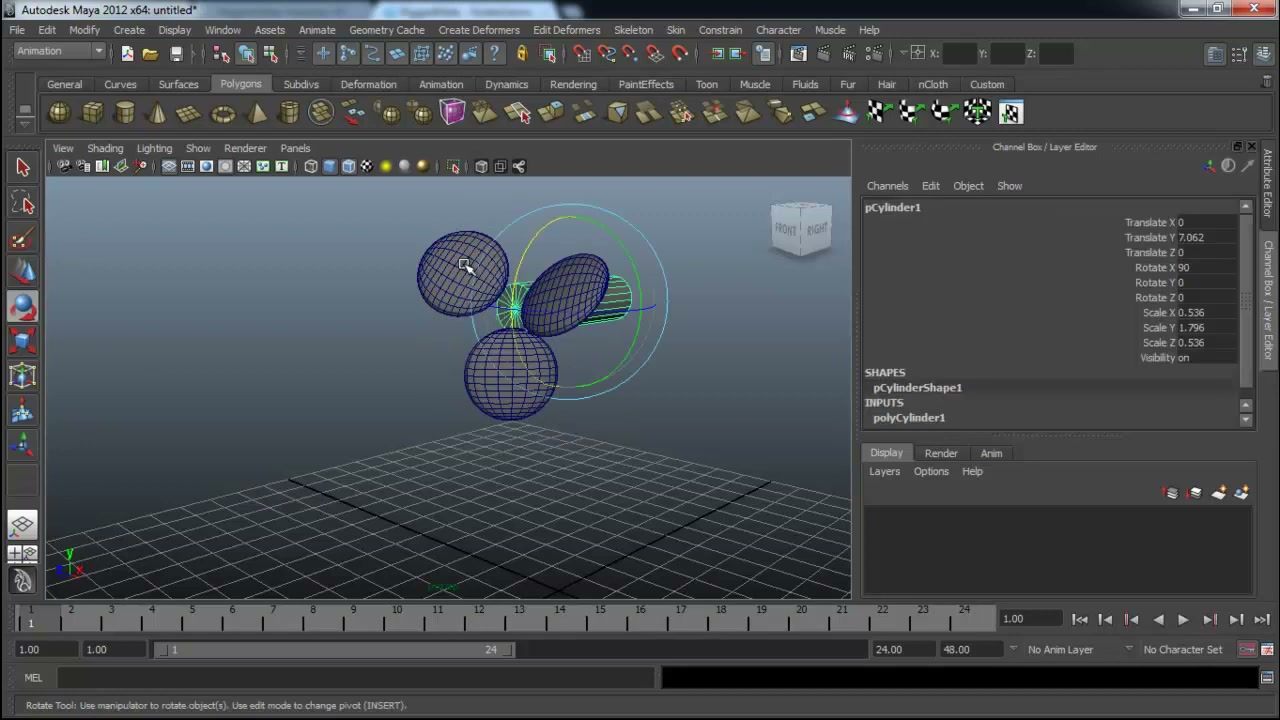Select the arrow Select tool in toolbox
1280x720 pixels.
tap(23, 168)
